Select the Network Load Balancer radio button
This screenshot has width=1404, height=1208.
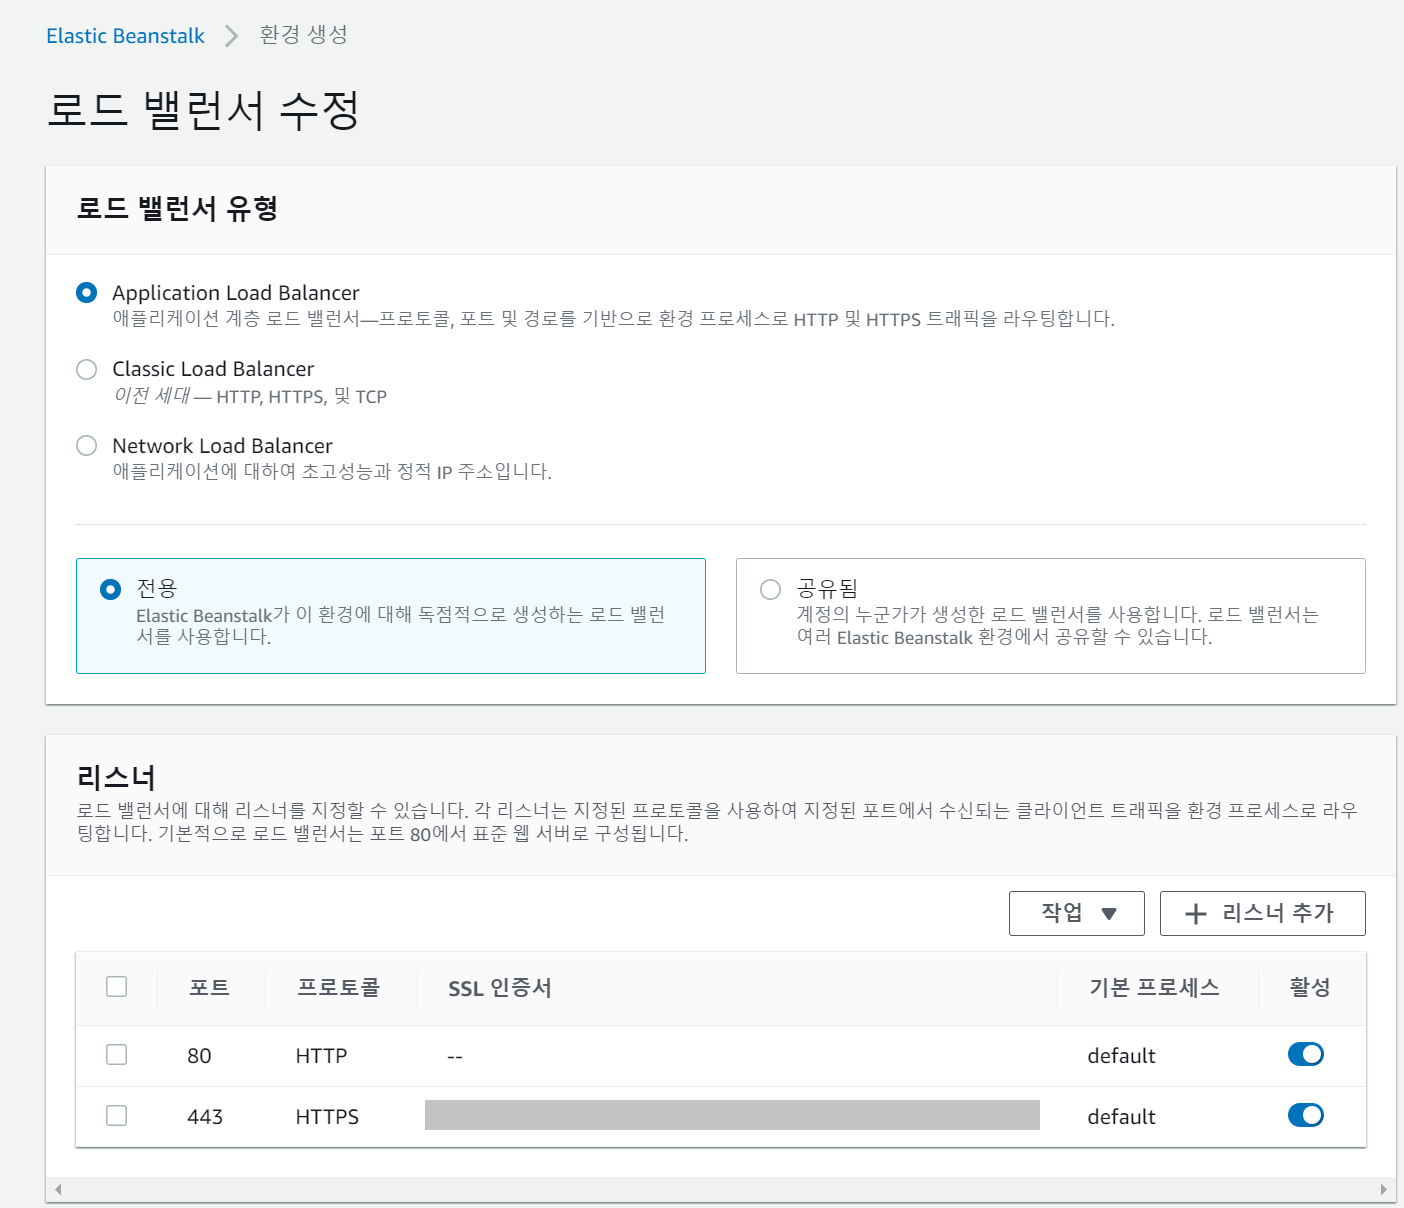click(x=87, y=445)
